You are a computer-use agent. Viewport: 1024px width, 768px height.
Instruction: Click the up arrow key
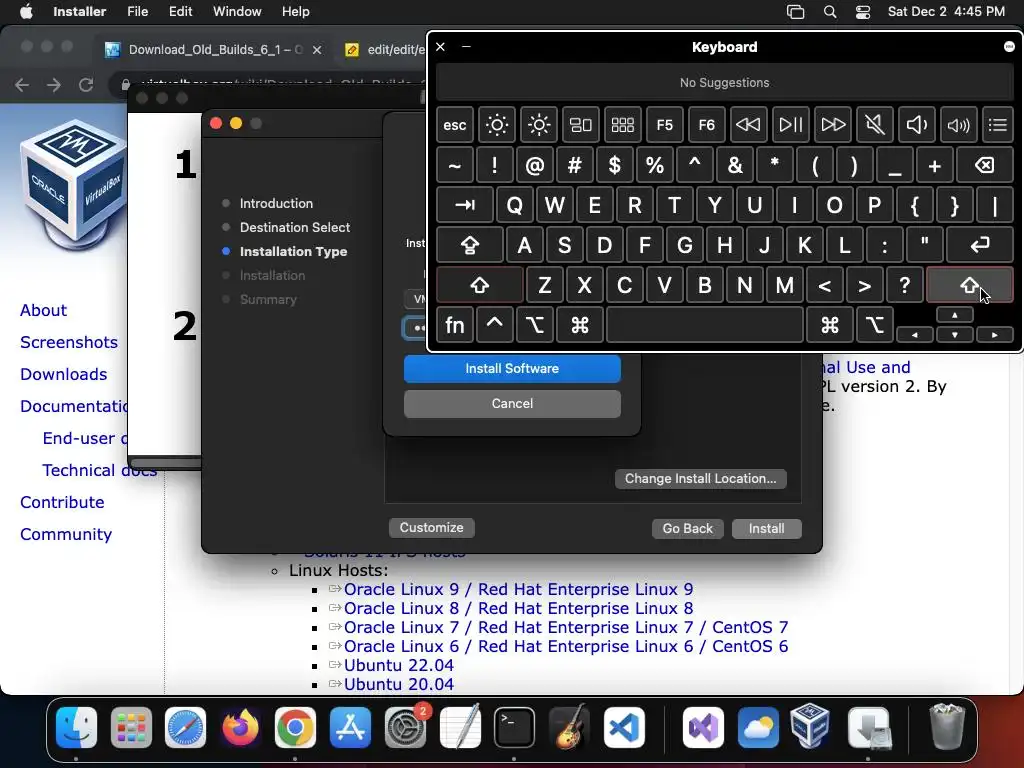point(955,315)
